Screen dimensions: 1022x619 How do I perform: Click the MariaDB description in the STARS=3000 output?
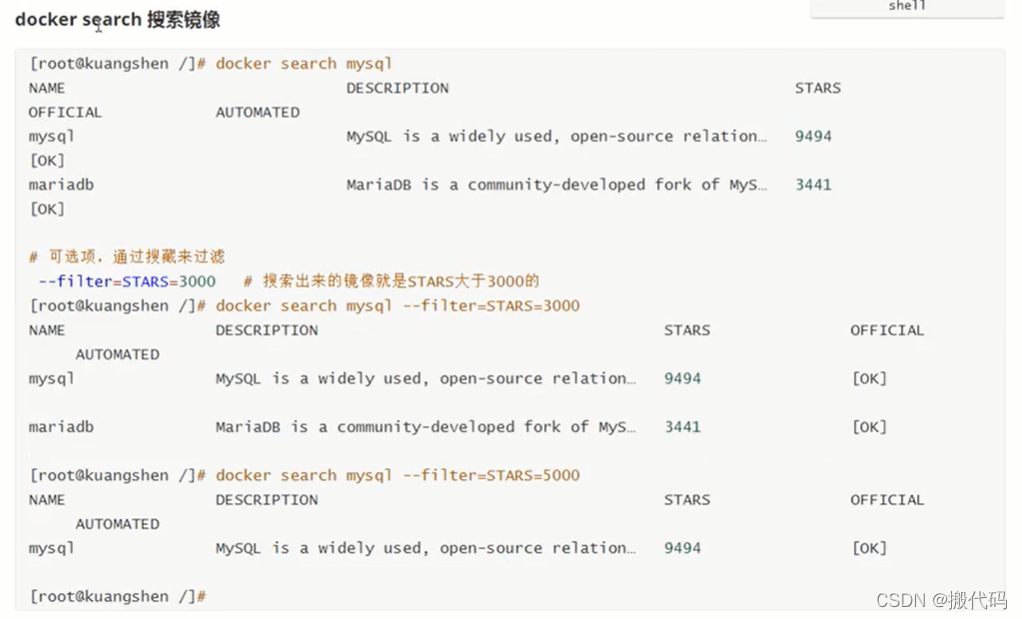click(426, 427)
